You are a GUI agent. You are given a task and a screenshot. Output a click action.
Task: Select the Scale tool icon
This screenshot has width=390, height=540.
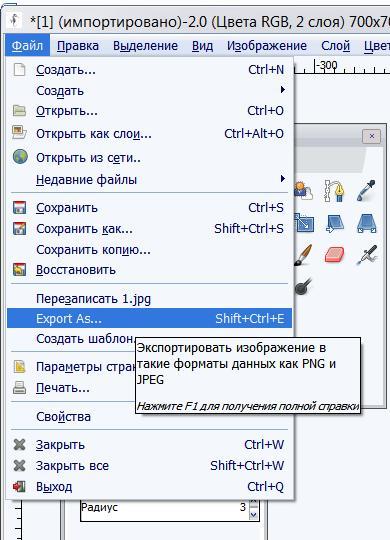304,223
